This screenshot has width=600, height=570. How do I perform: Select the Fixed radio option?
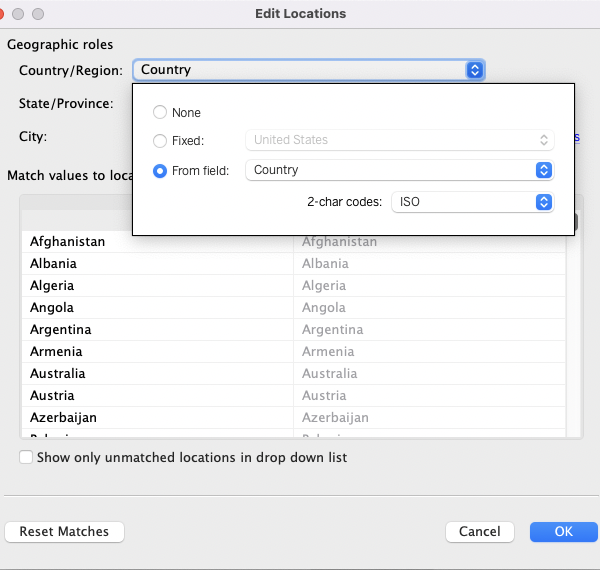(160, 141)
